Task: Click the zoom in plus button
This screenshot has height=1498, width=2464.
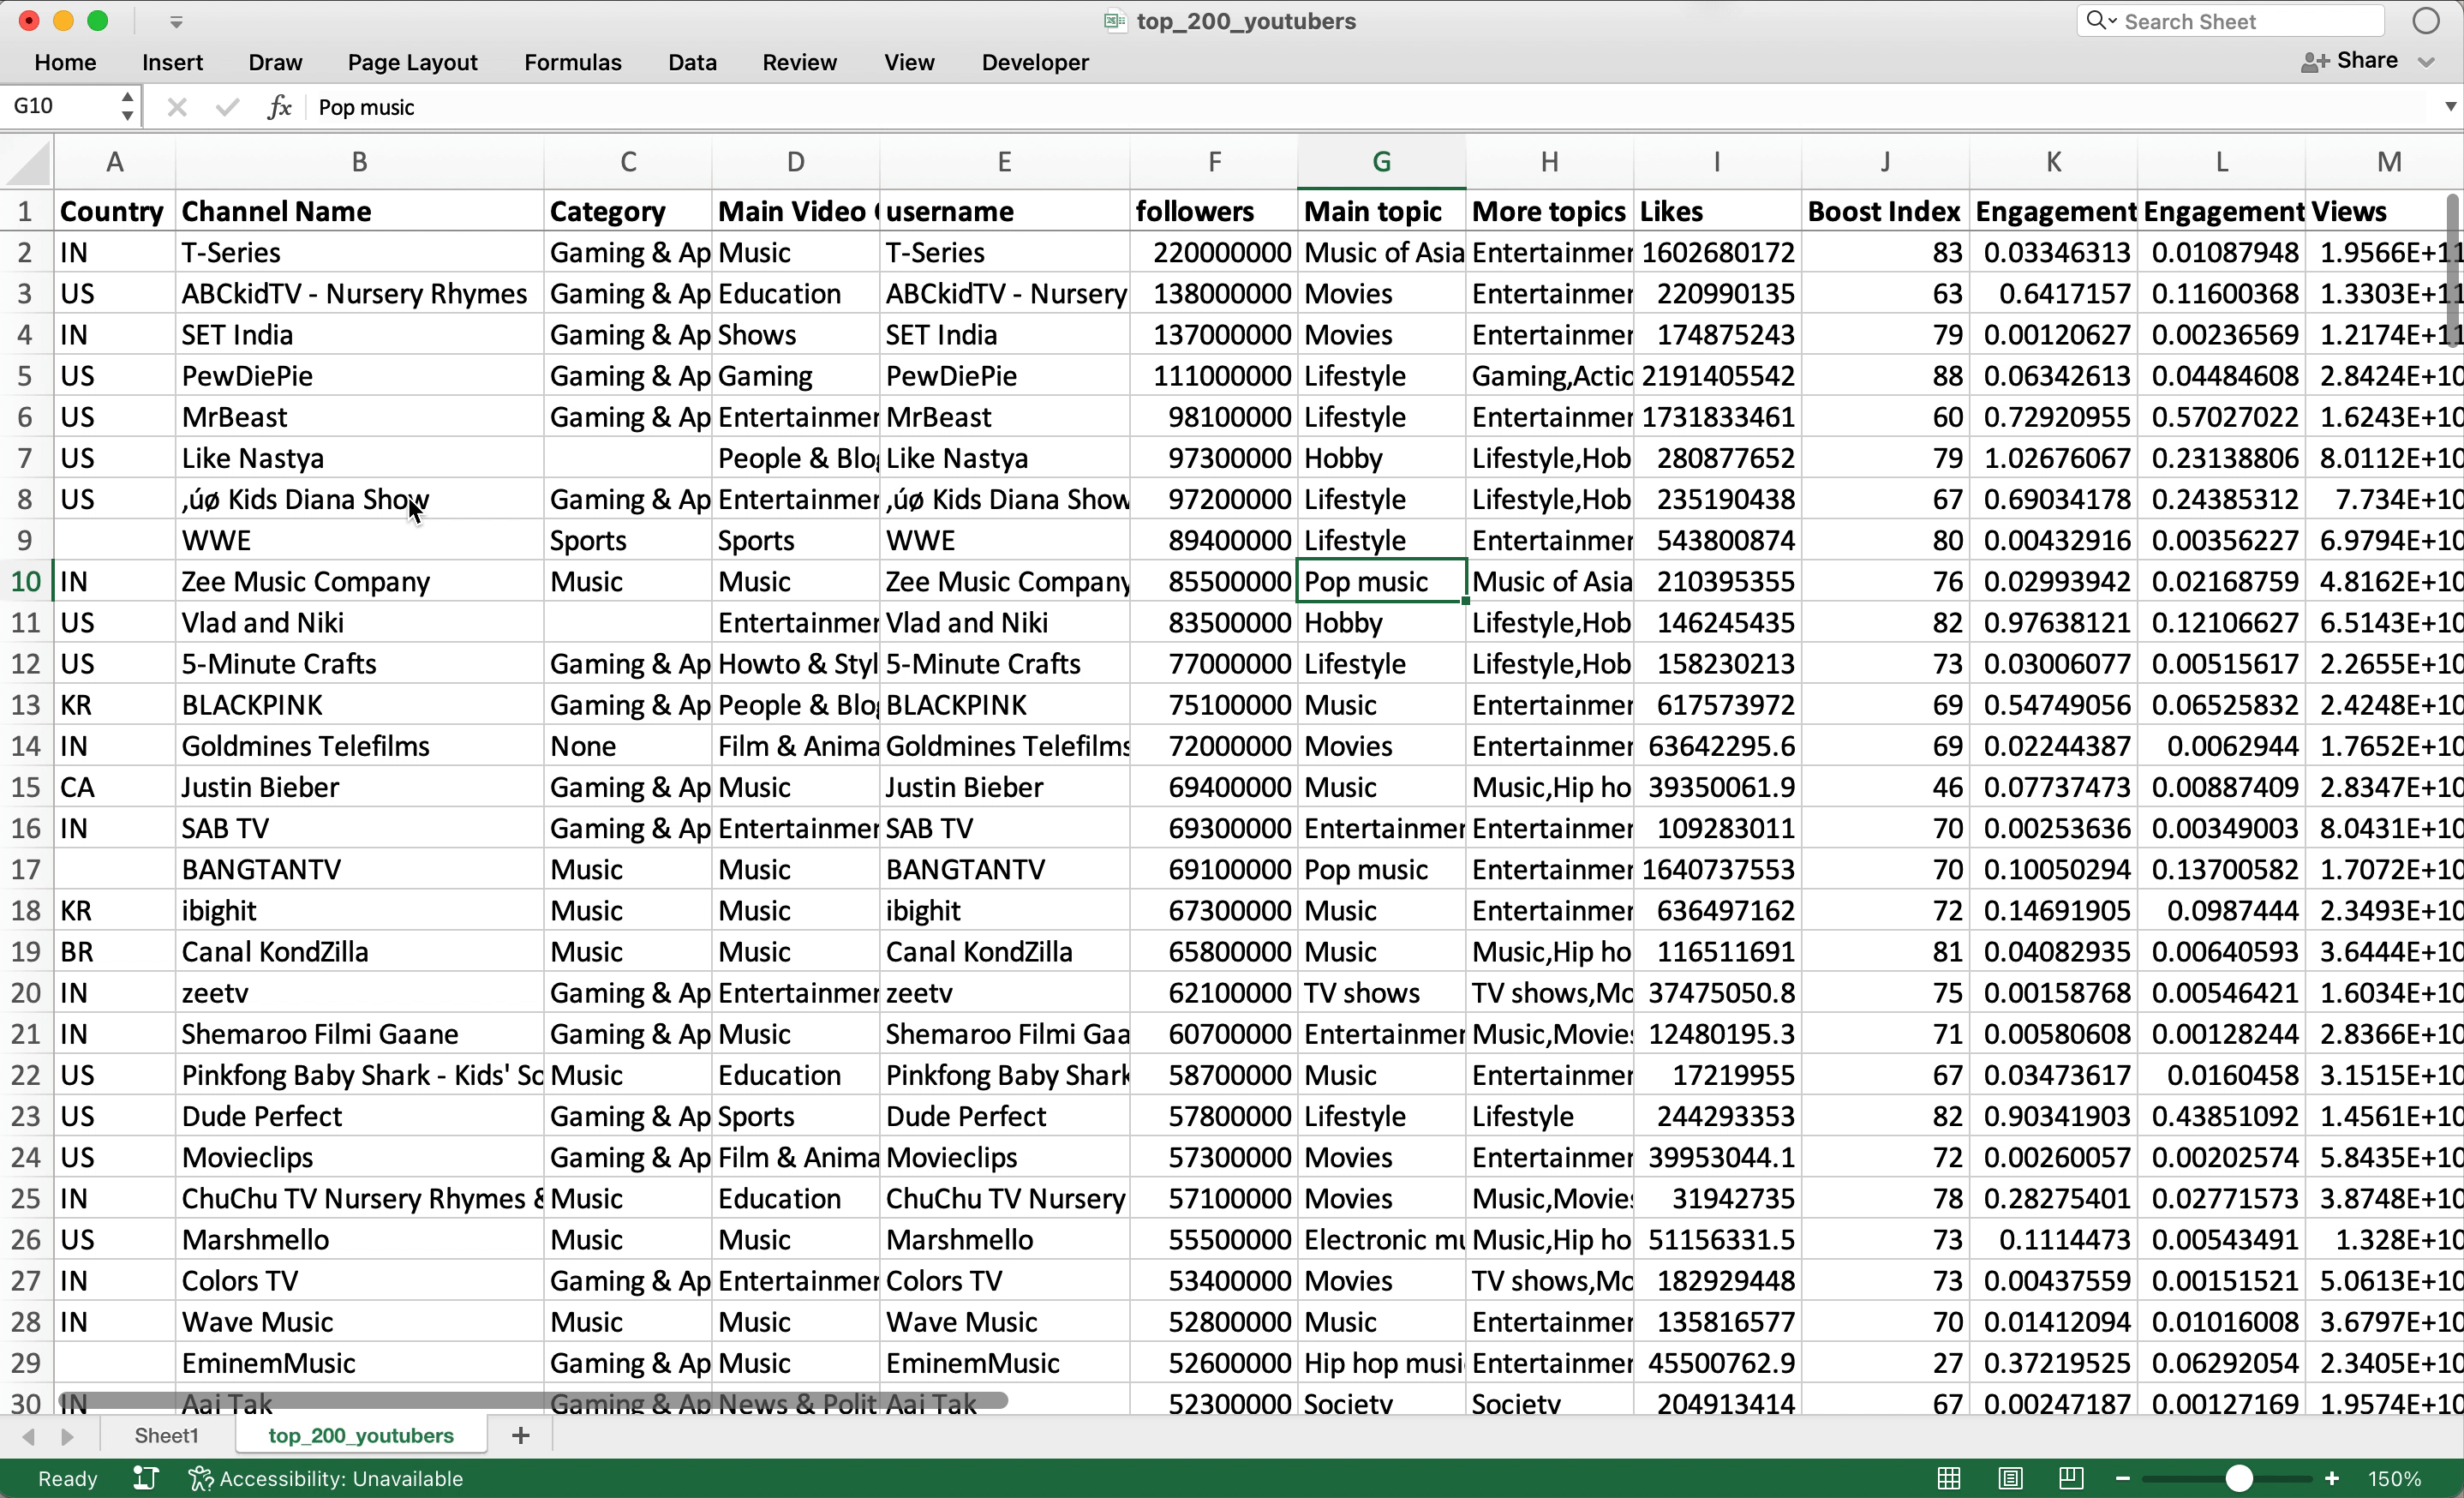Action: click(2332, 1478)
